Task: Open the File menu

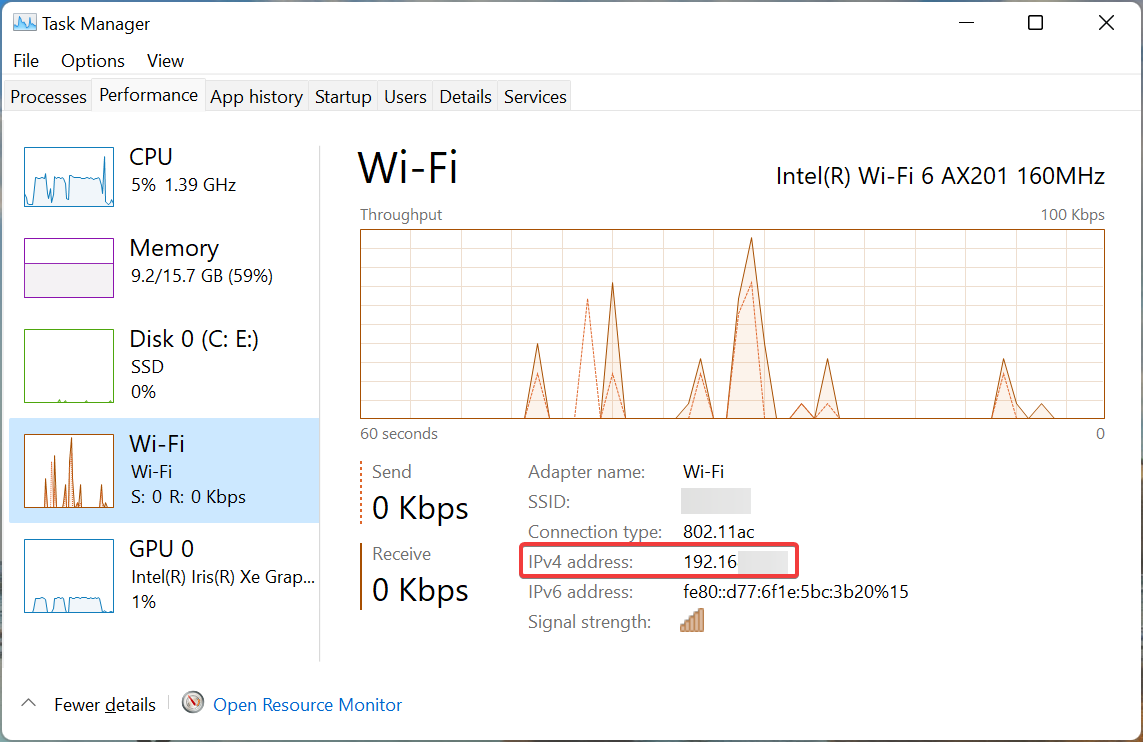Action: pyautogui.click(x=26, y=61)
